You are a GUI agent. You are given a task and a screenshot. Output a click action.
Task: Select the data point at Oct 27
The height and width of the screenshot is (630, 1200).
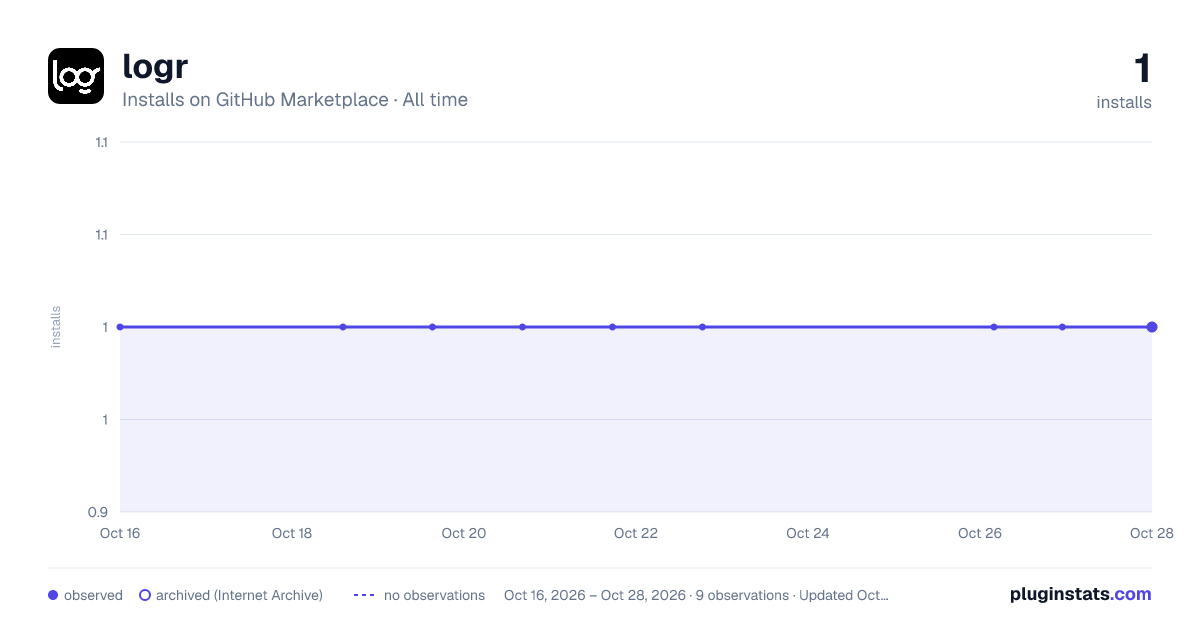pyautogui.click(x=1062, y=327)
